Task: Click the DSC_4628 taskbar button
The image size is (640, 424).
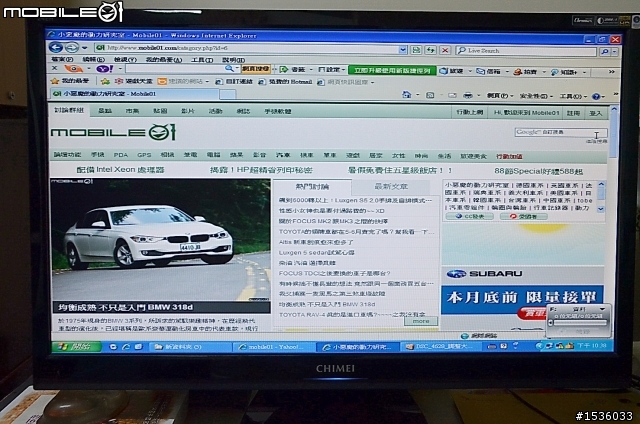Action: click(x=439, y=347)
